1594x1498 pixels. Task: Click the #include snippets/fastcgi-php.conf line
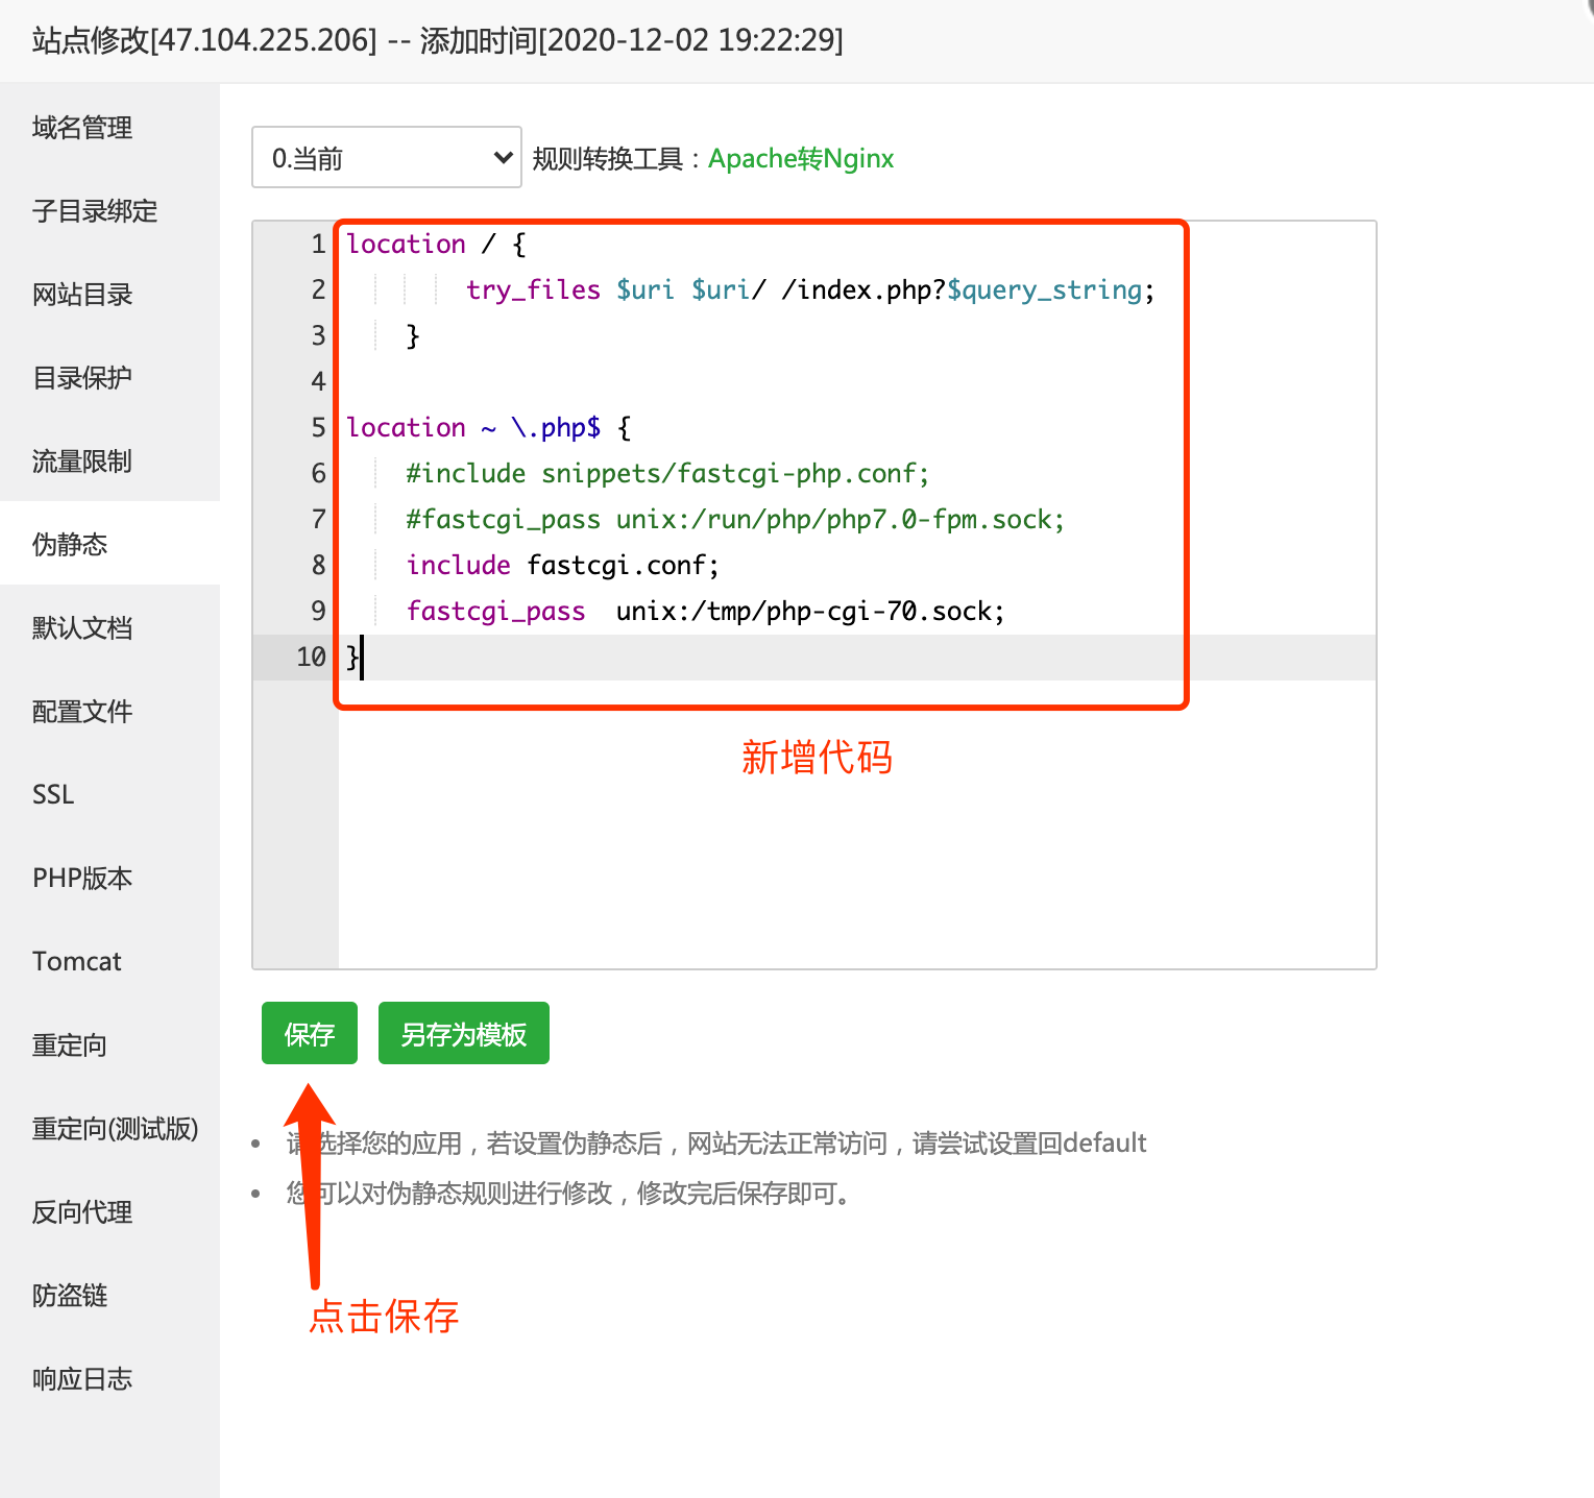tap(667, 474)
